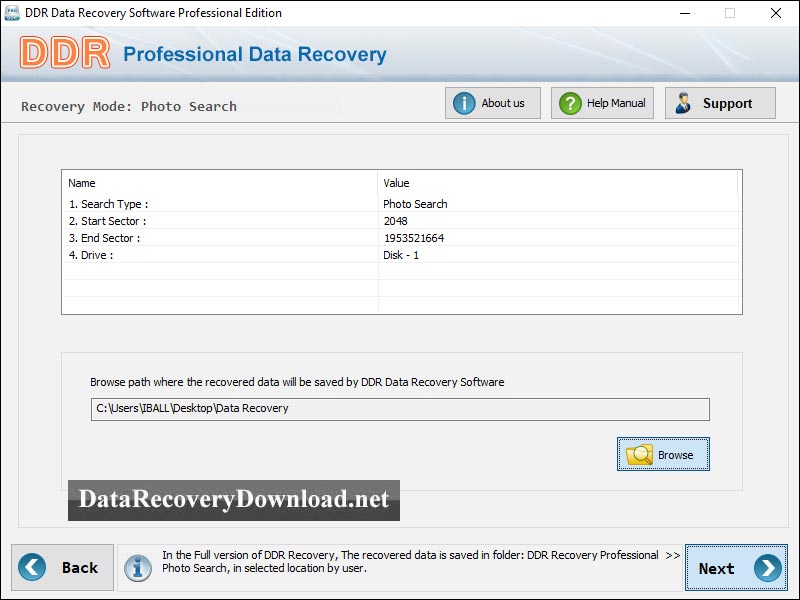Select the Drive row showing Disk - 1
The height and width of the screenshot is (600, 800).
point(399,255)
